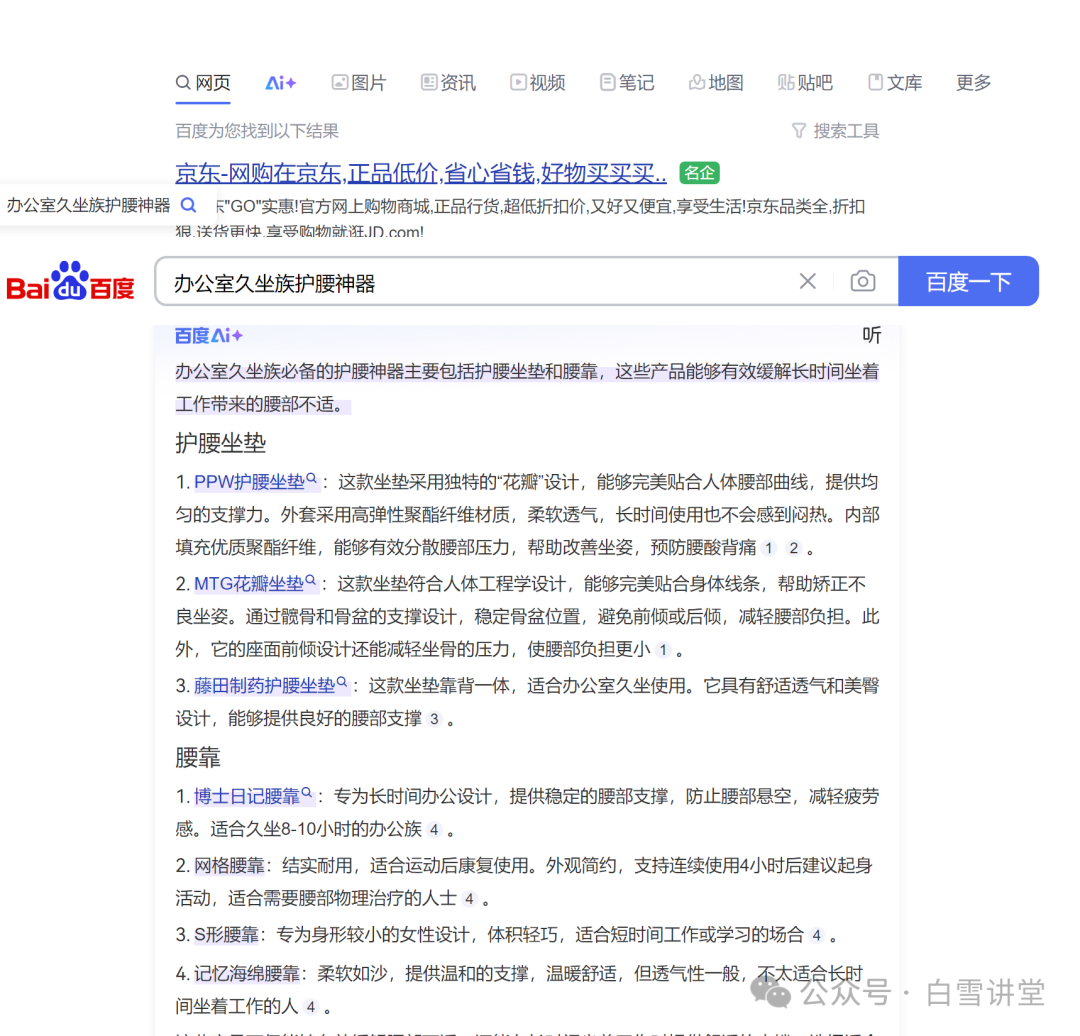The image size is (1080, 1036).
Task: Select the 笔记 notes tab
Action: [x=627, y=83]
